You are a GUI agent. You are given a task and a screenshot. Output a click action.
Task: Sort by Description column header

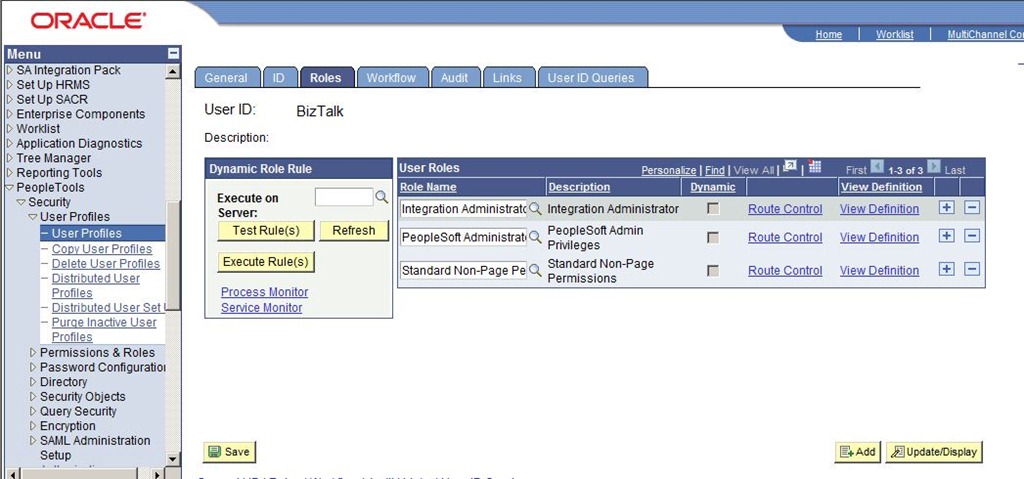tap(579, 187)
